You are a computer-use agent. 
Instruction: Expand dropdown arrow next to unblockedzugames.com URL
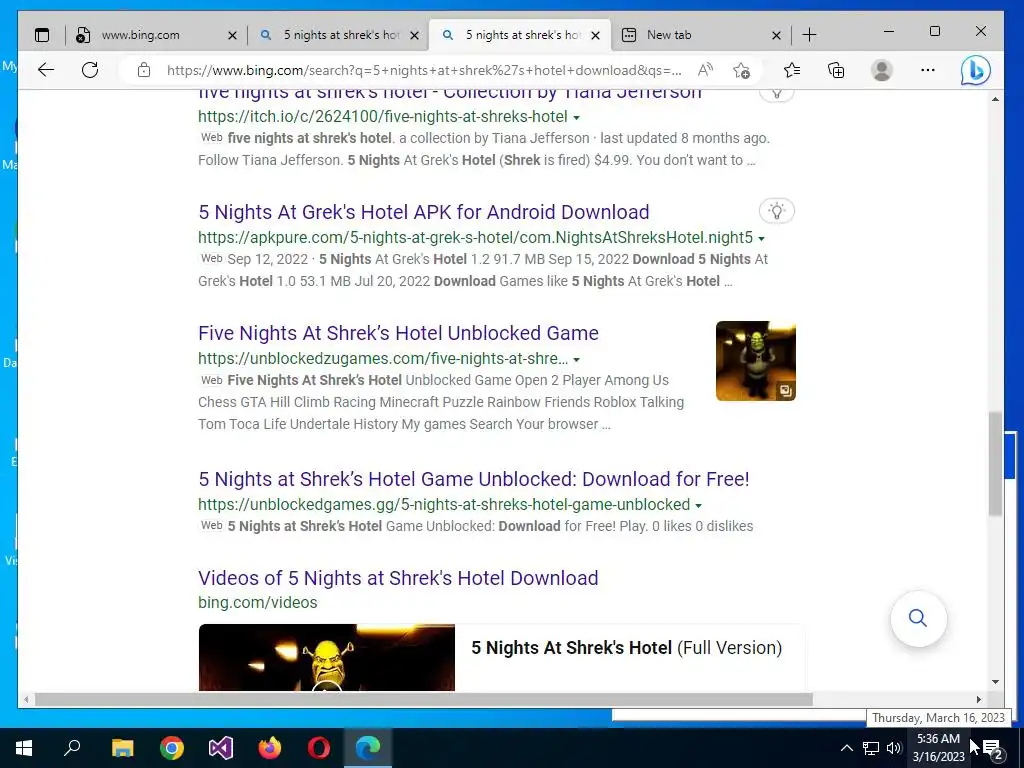(x=576, y=360)
